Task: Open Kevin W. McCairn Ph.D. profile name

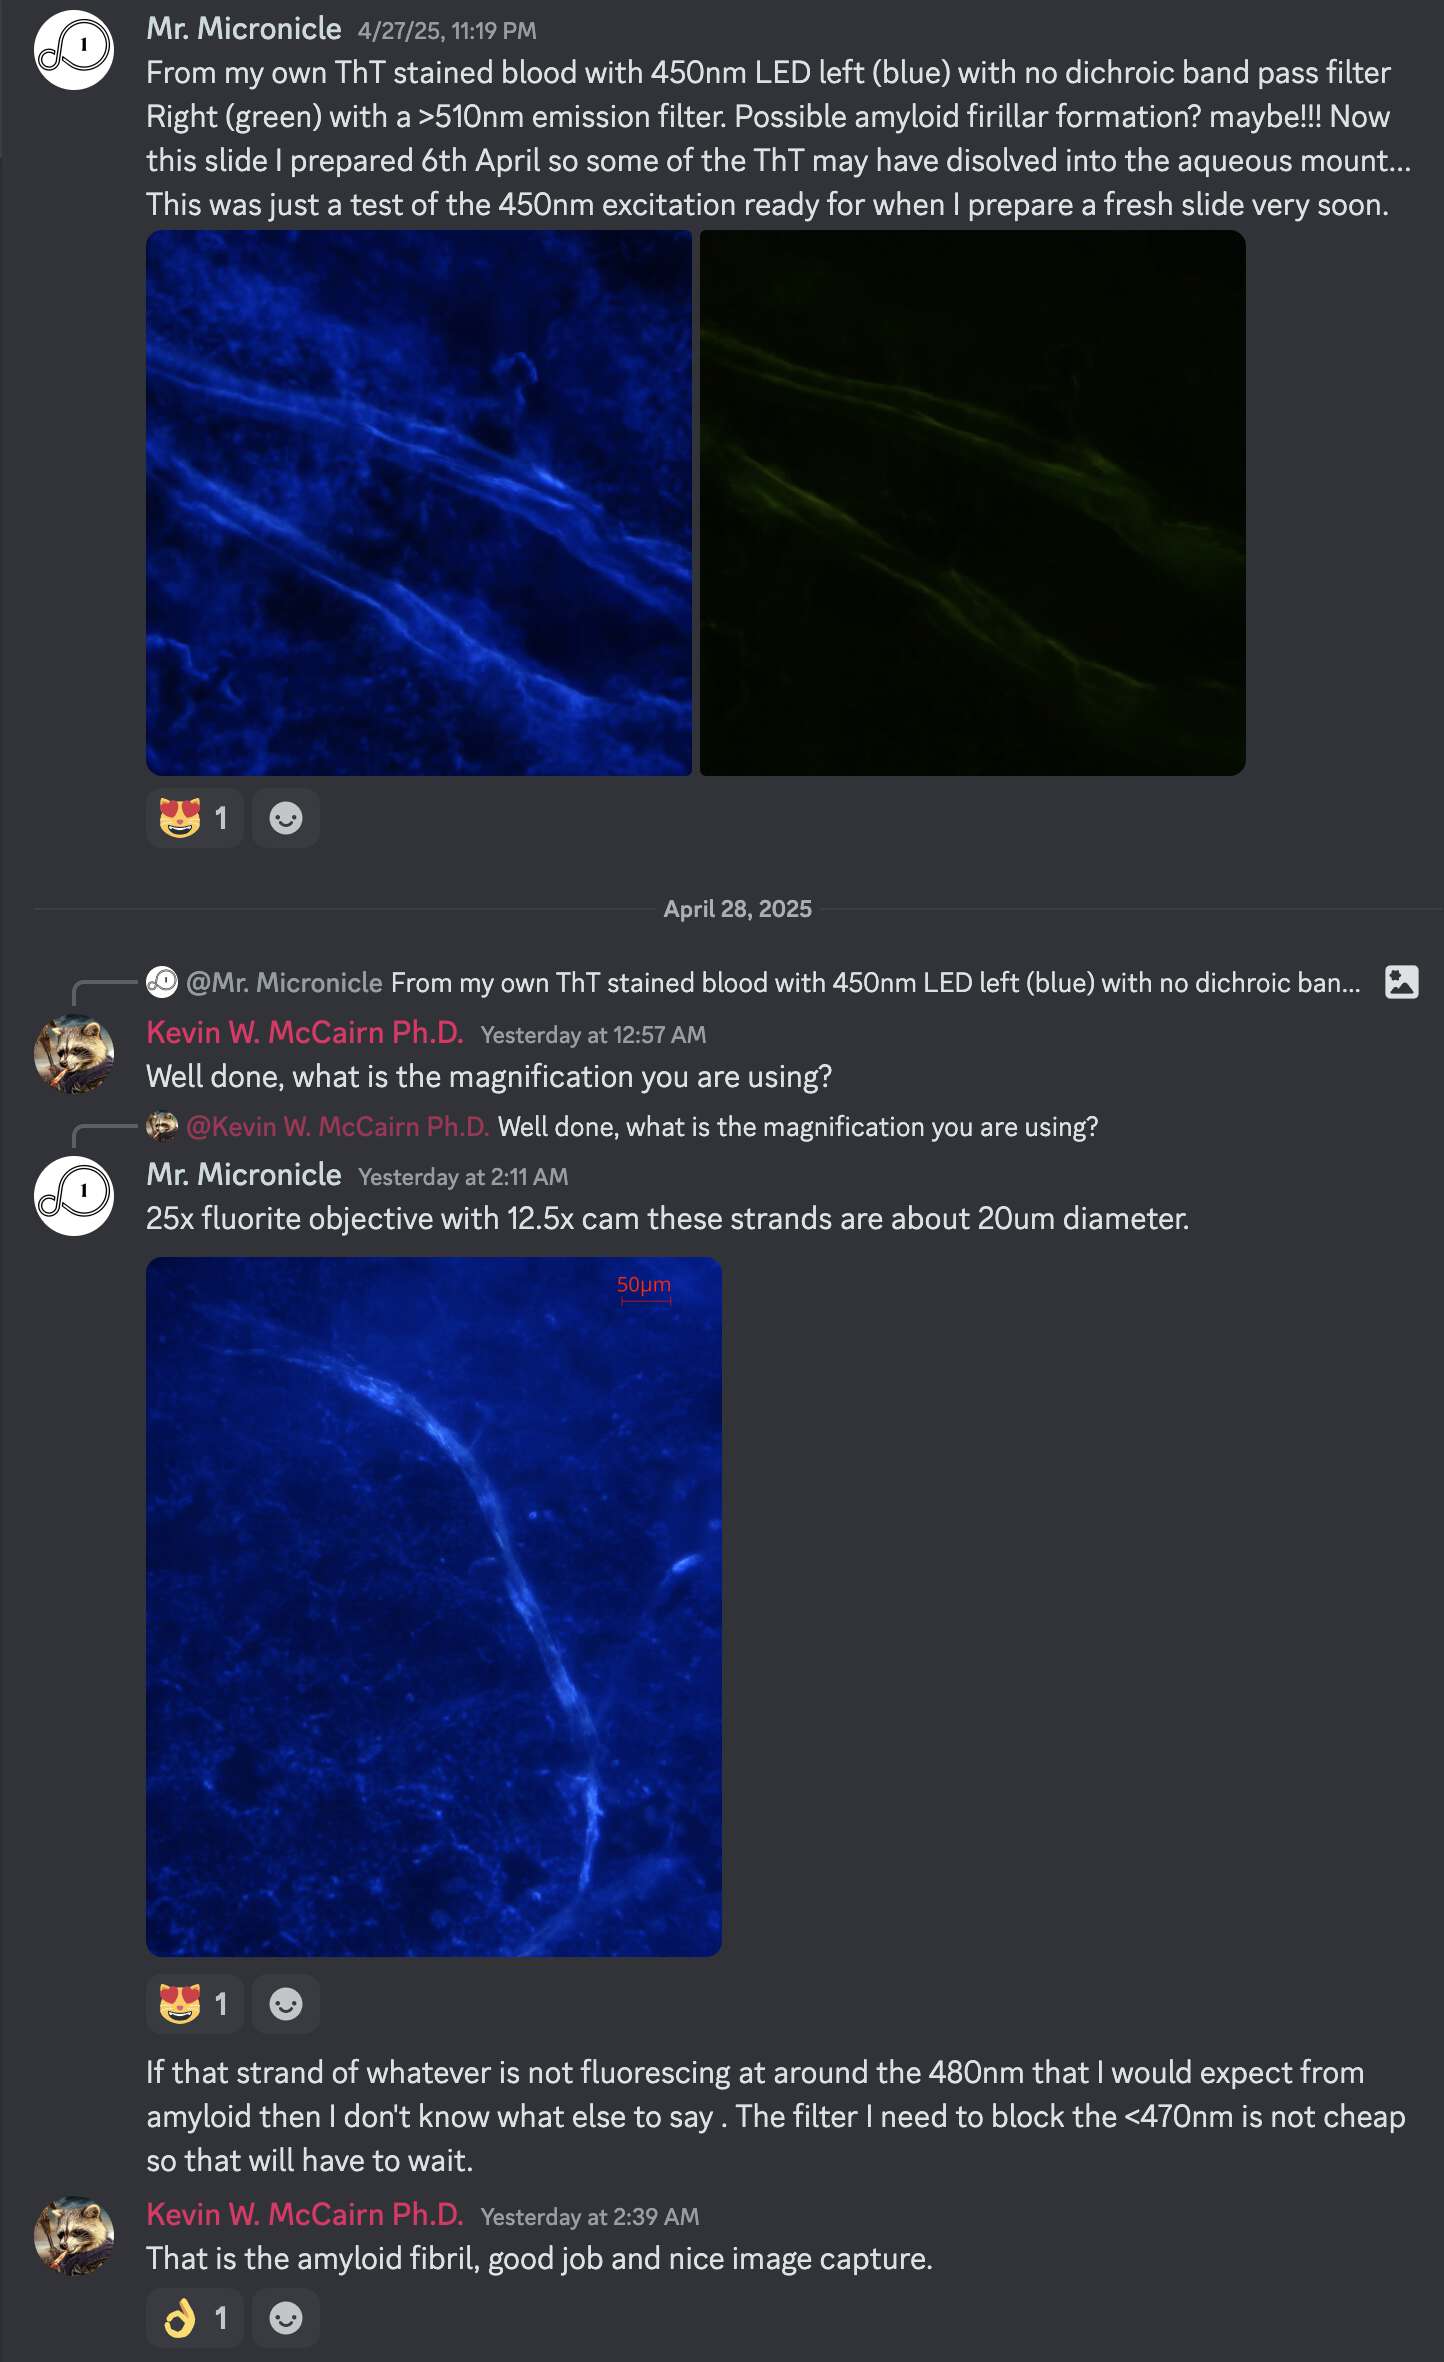Action: (x=305, y=1033)
